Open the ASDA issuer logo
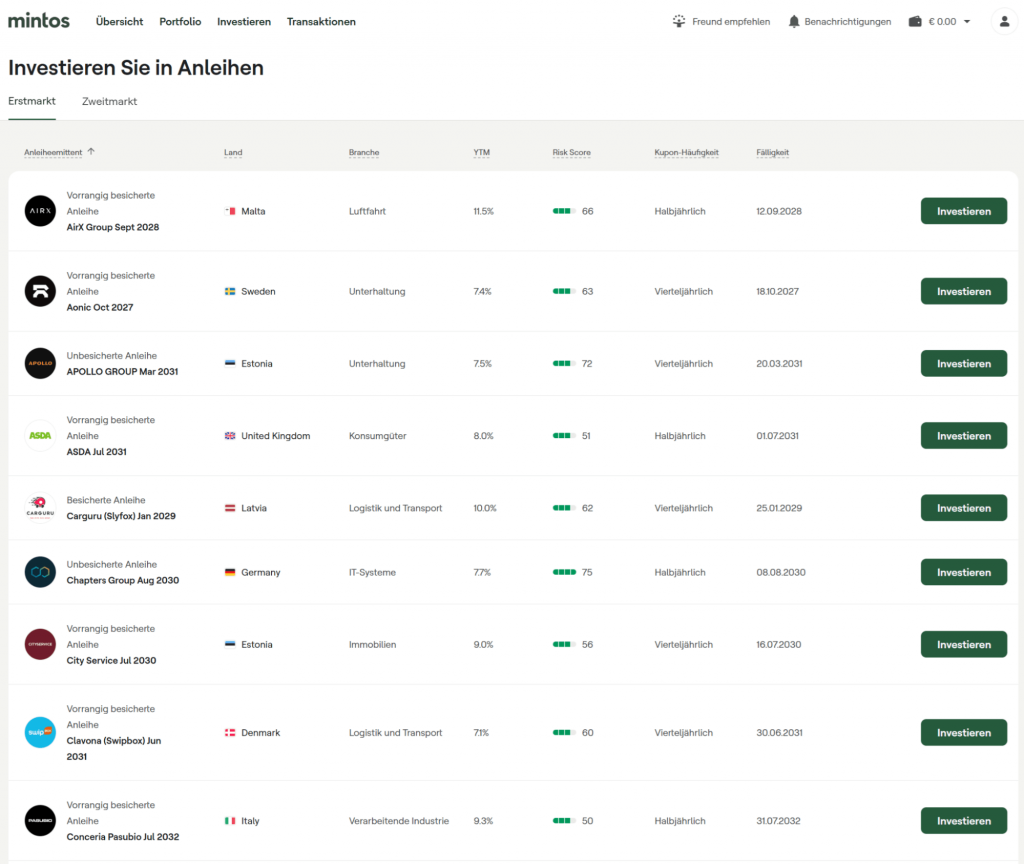 tap(40, 436)
